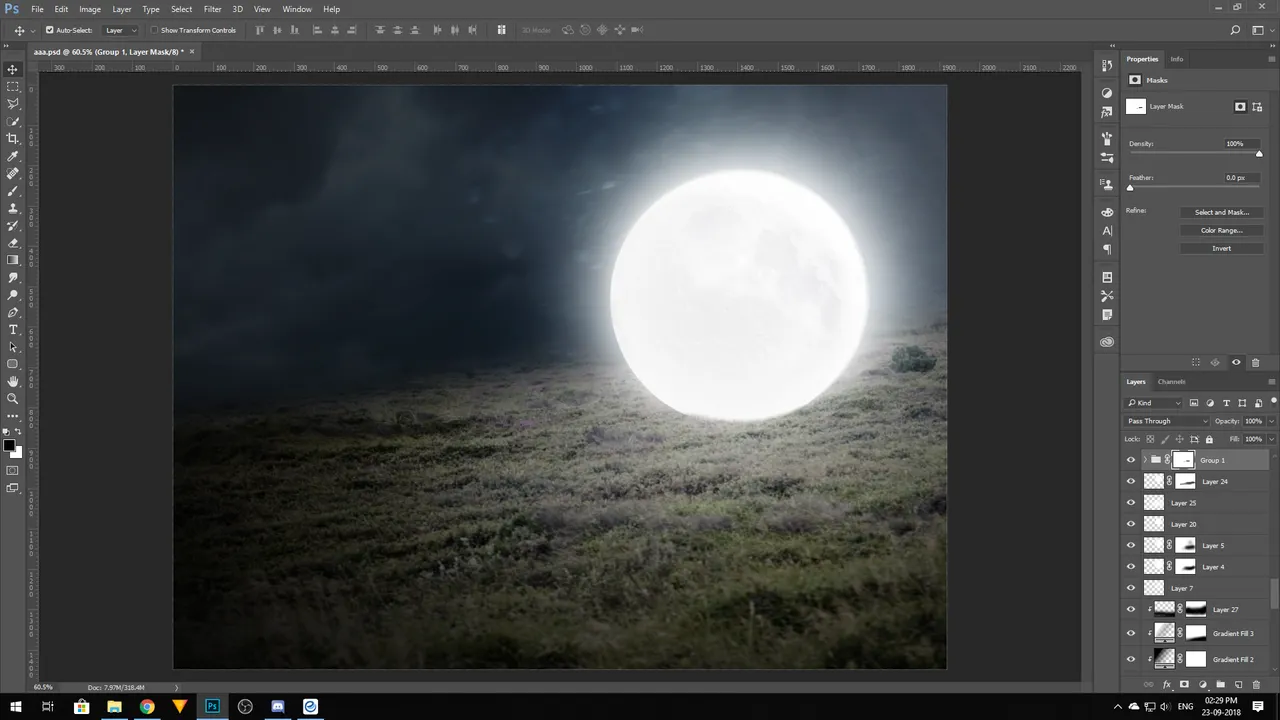Screen dimensions: 1280x720
Task: Click the layer style fx icon in Layers
Action: 1166,685
